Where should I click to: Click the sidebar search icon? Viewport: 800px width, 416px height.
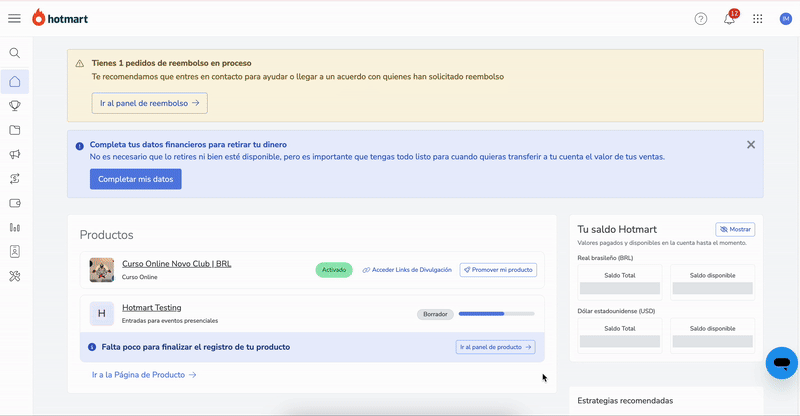tap(15, 53)
